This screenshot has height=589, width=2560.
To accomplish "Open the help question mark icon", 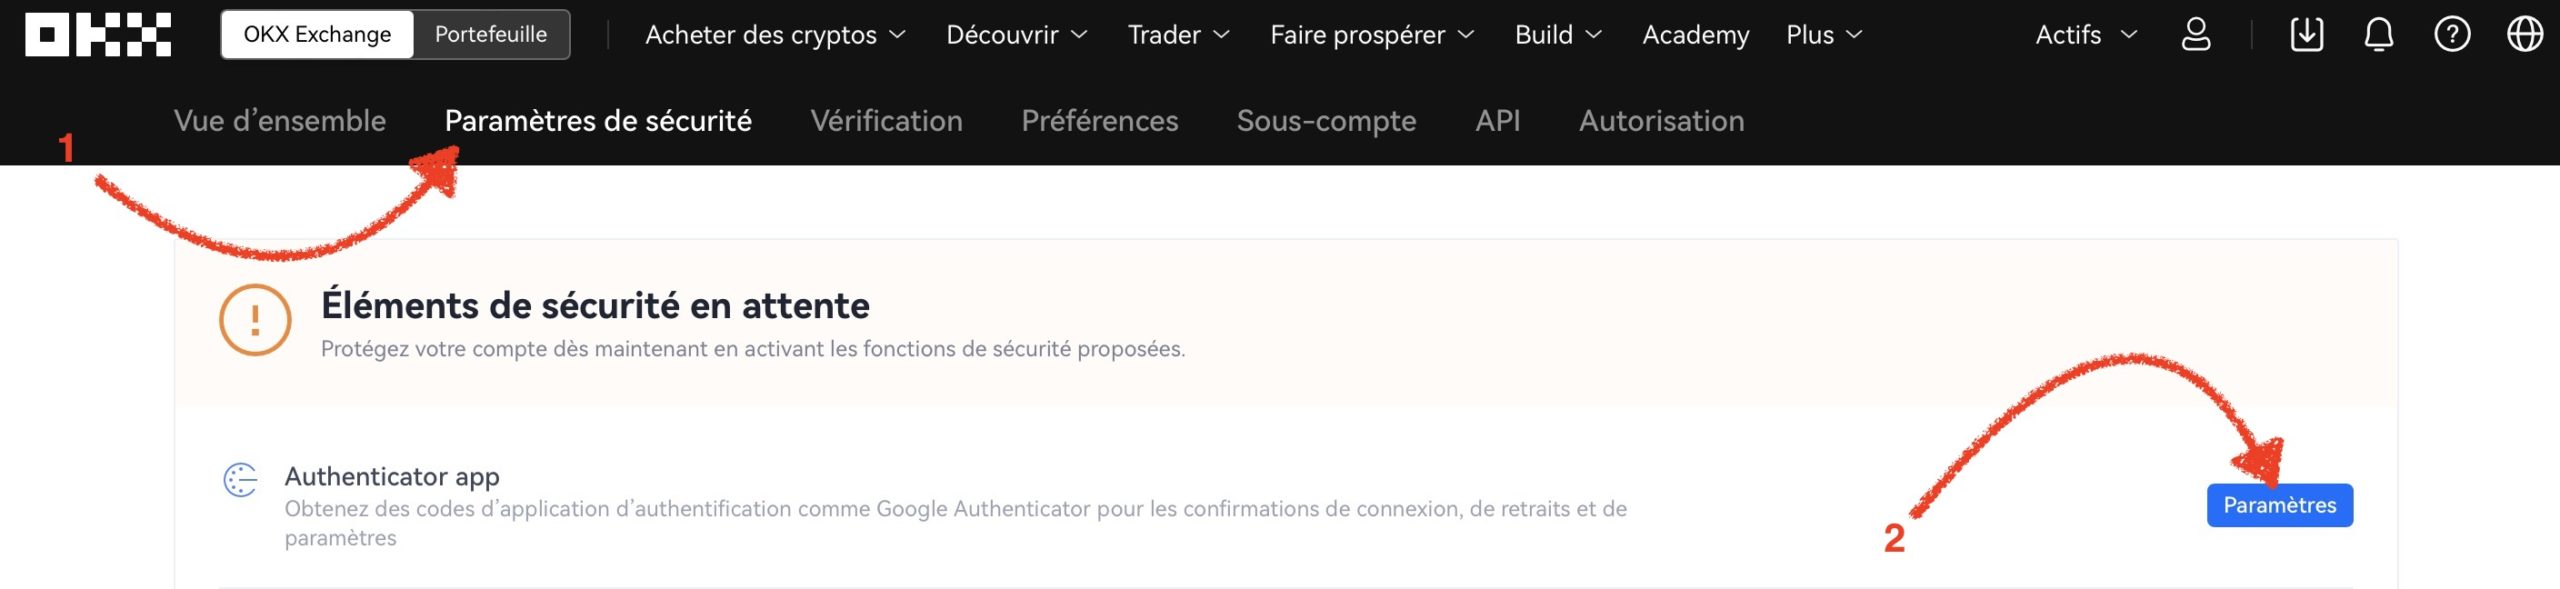I will tap(2452, 34).
